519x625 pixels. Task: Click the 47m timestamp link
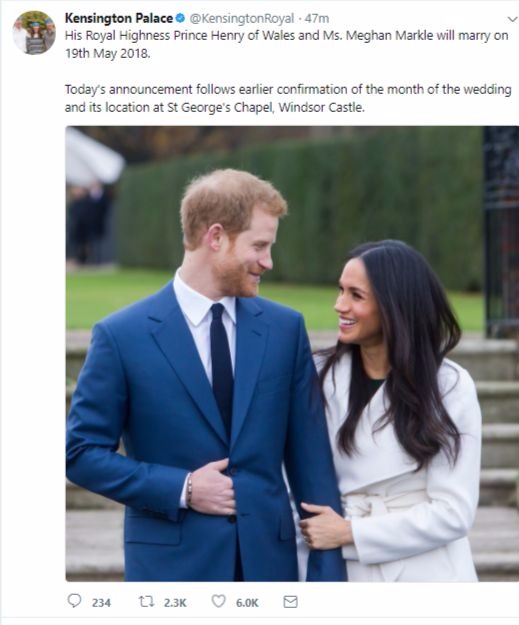317,18
